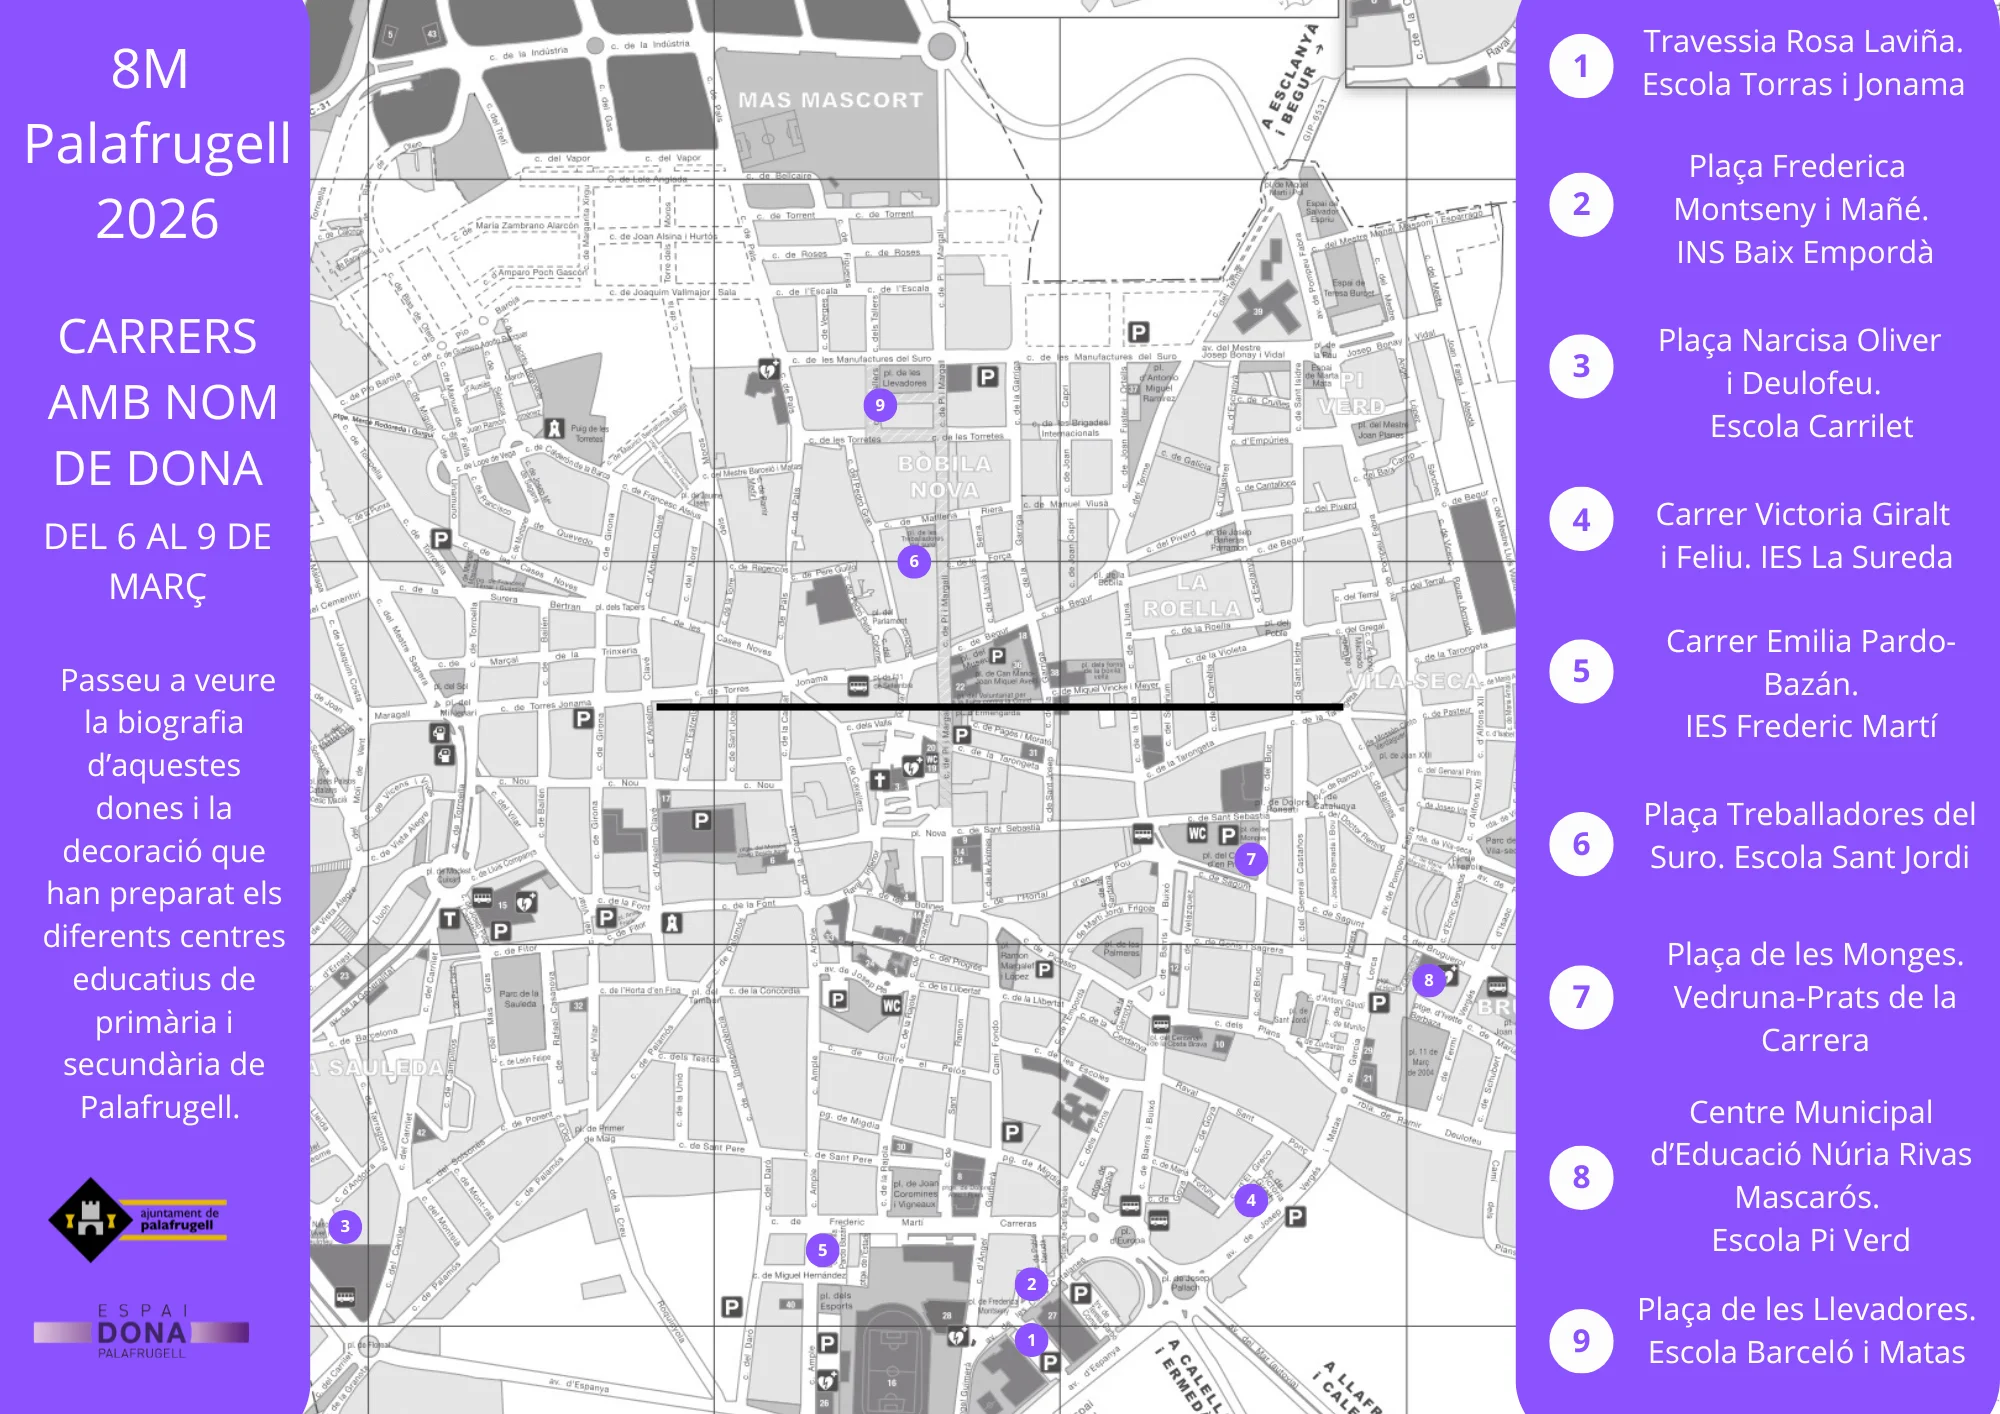Click map marker 6 in Bòbila Nova
This screenshot has width=2000, height=1414.
(914, 561)
